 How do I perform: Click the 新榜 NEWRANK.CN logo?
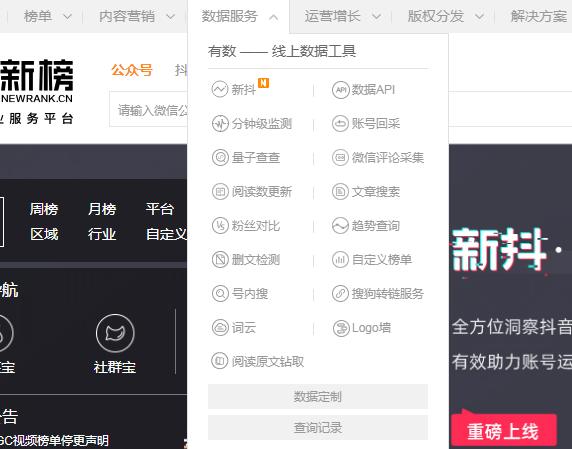click(x=37, y=81)
